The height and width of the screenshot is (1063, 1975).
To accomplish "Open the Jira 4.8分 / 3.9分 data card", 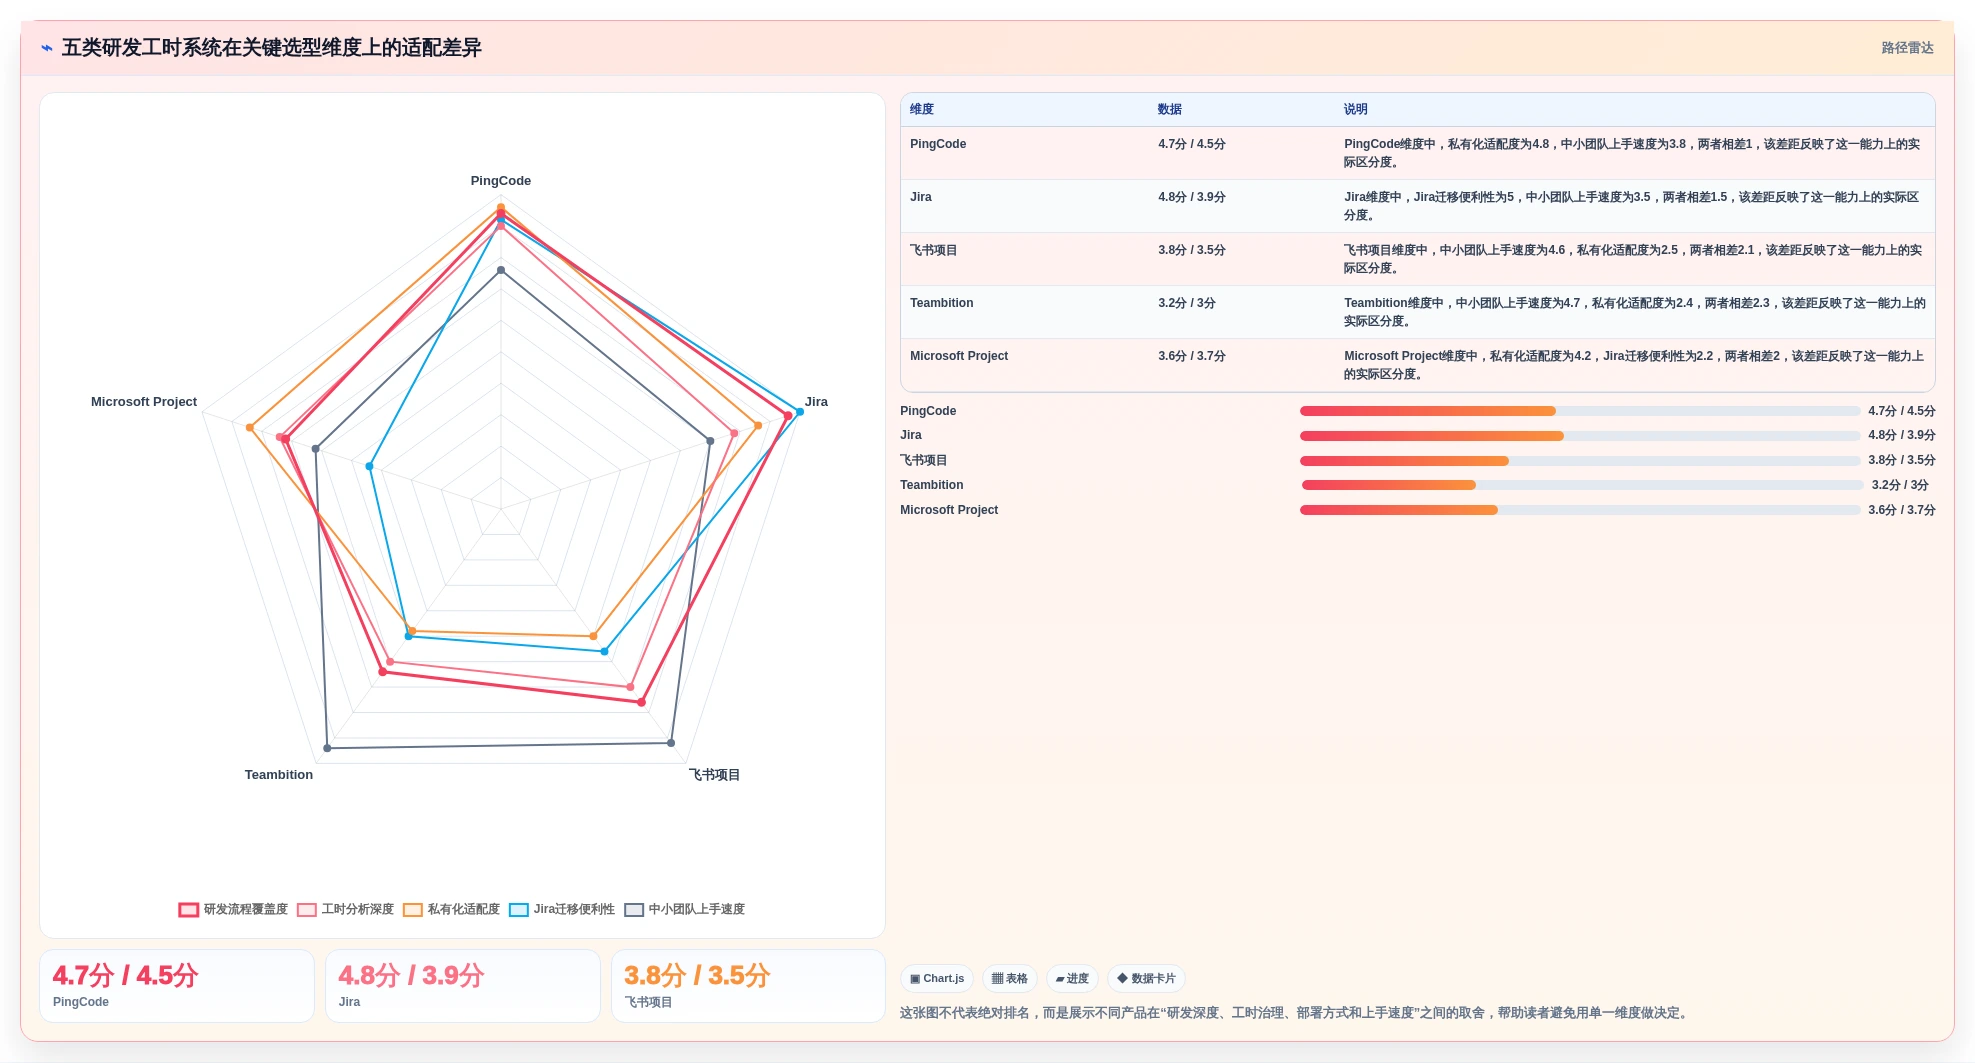I will (x=463, y=986).
